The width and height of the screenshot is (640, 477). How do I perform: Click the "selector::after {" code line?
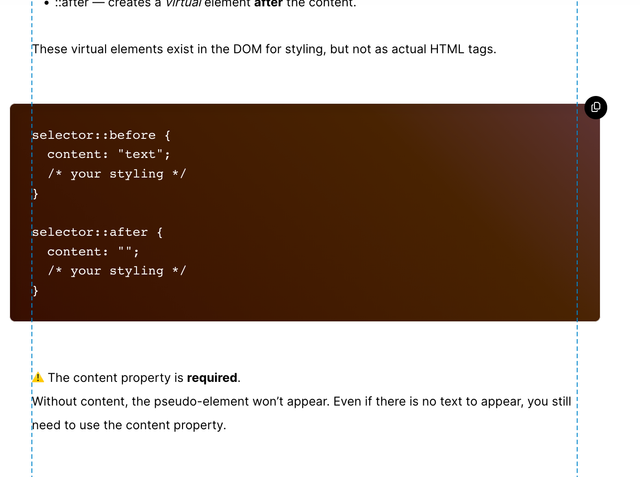98,232
